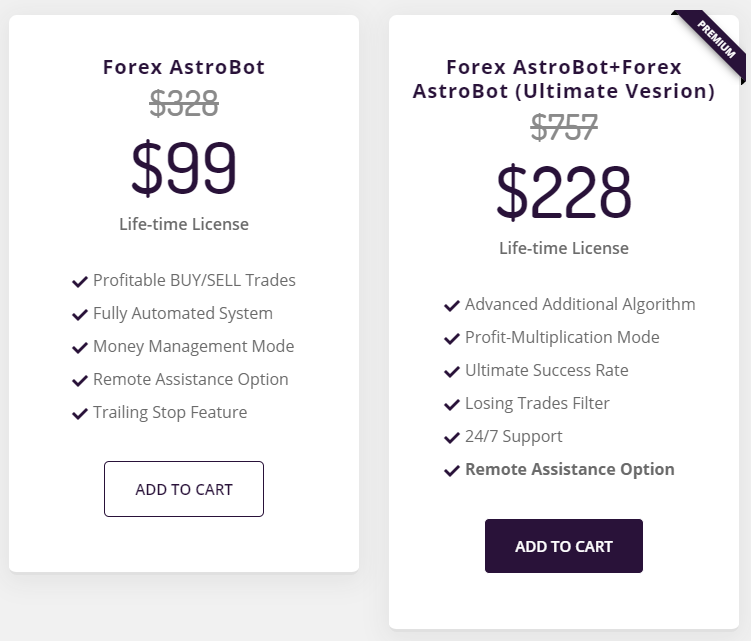This screenshot has height=641, width=751.
Task: Click checkmark next to Trailing Stop Feature
Action: pos(80,414)
